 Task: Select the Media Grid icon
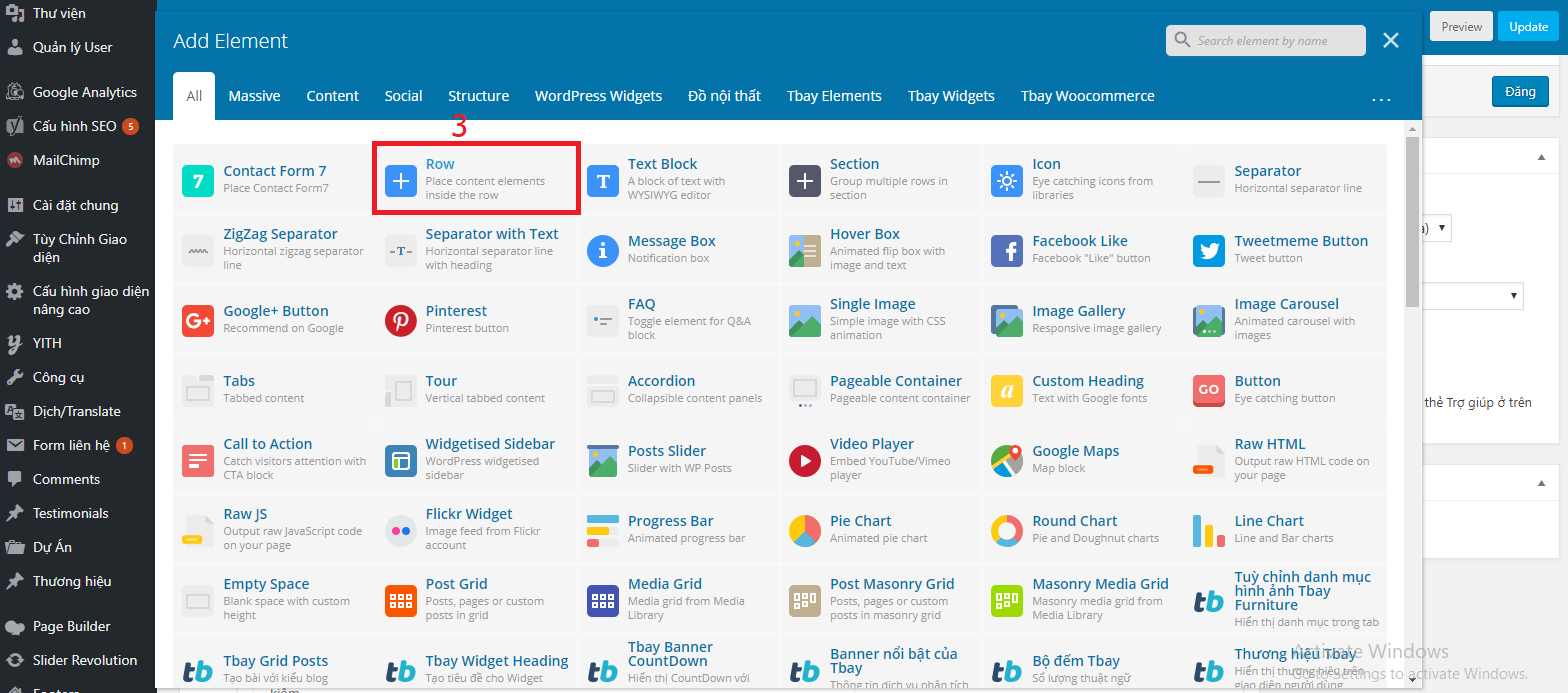[x=603, y=601]
